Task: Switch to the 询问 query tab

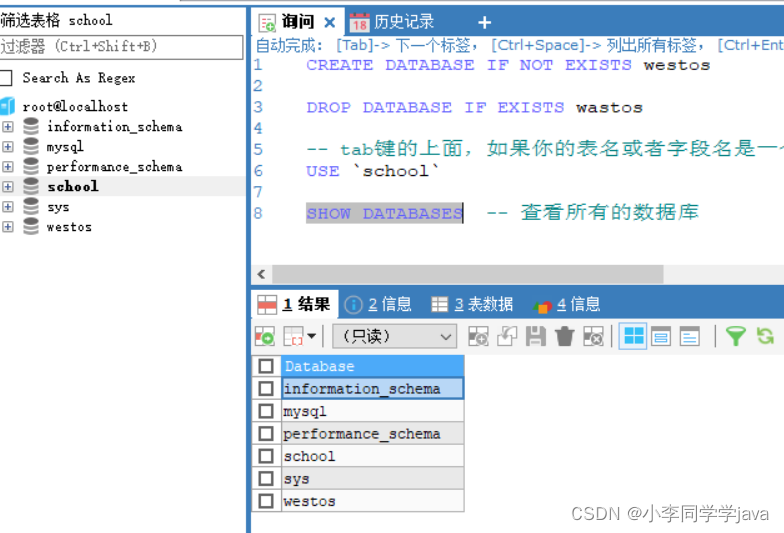Action: (x=298, y=22)
